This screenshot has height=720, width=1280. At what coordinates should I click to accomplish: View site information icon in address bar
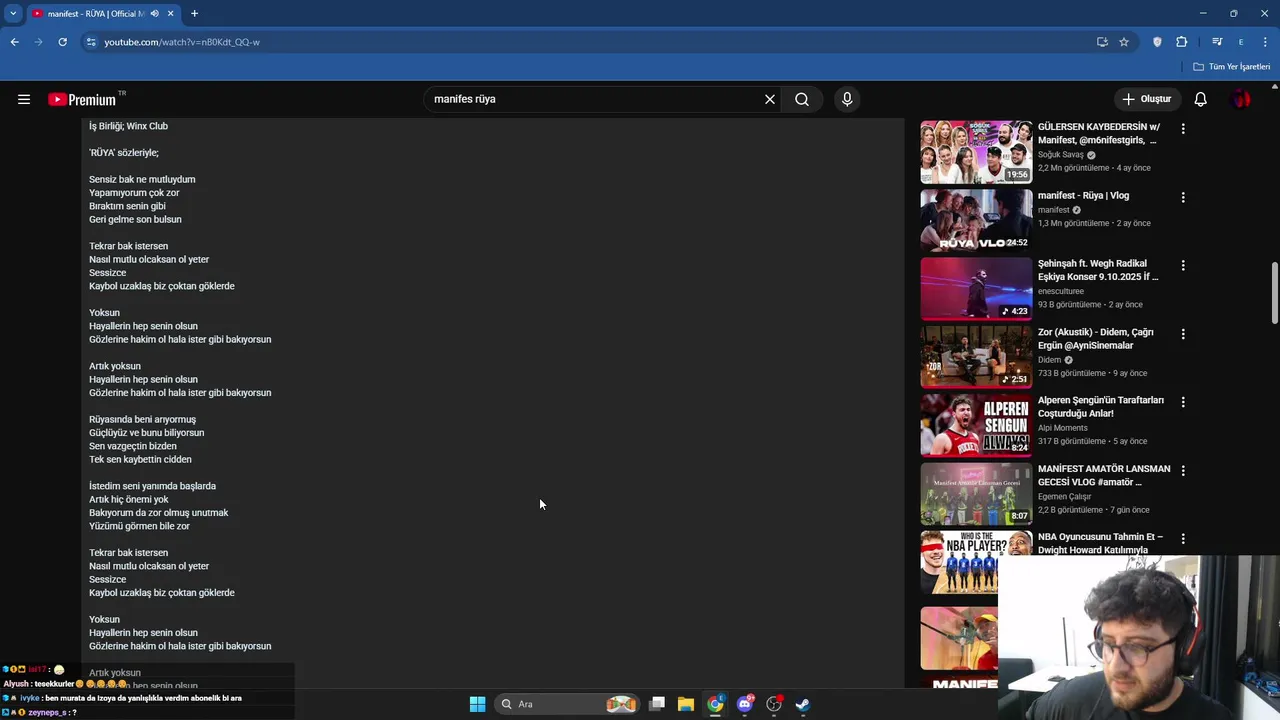(91, 42)
